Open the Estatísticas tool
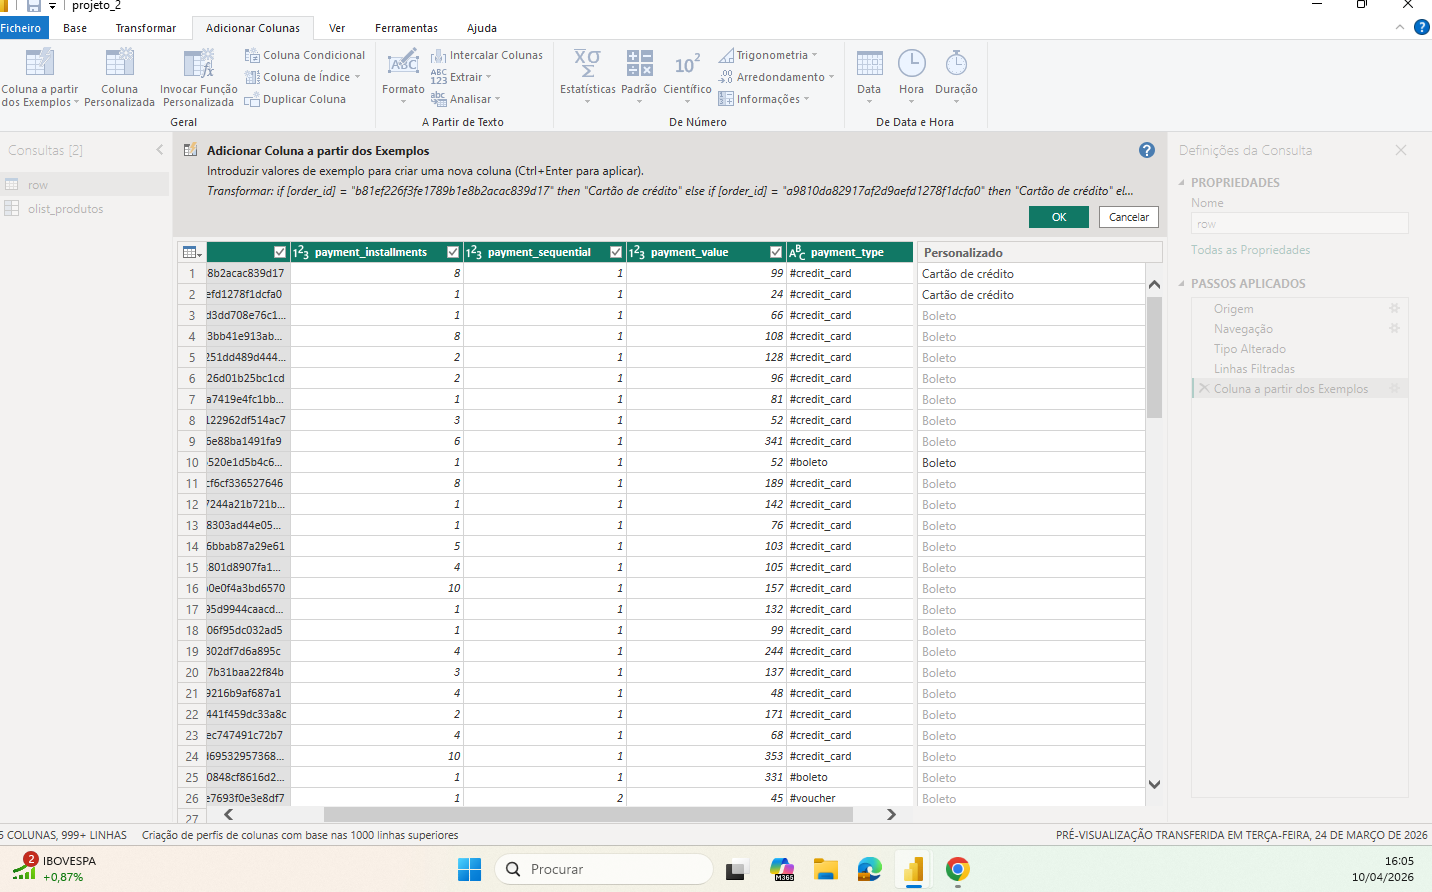 coord(587,64)
